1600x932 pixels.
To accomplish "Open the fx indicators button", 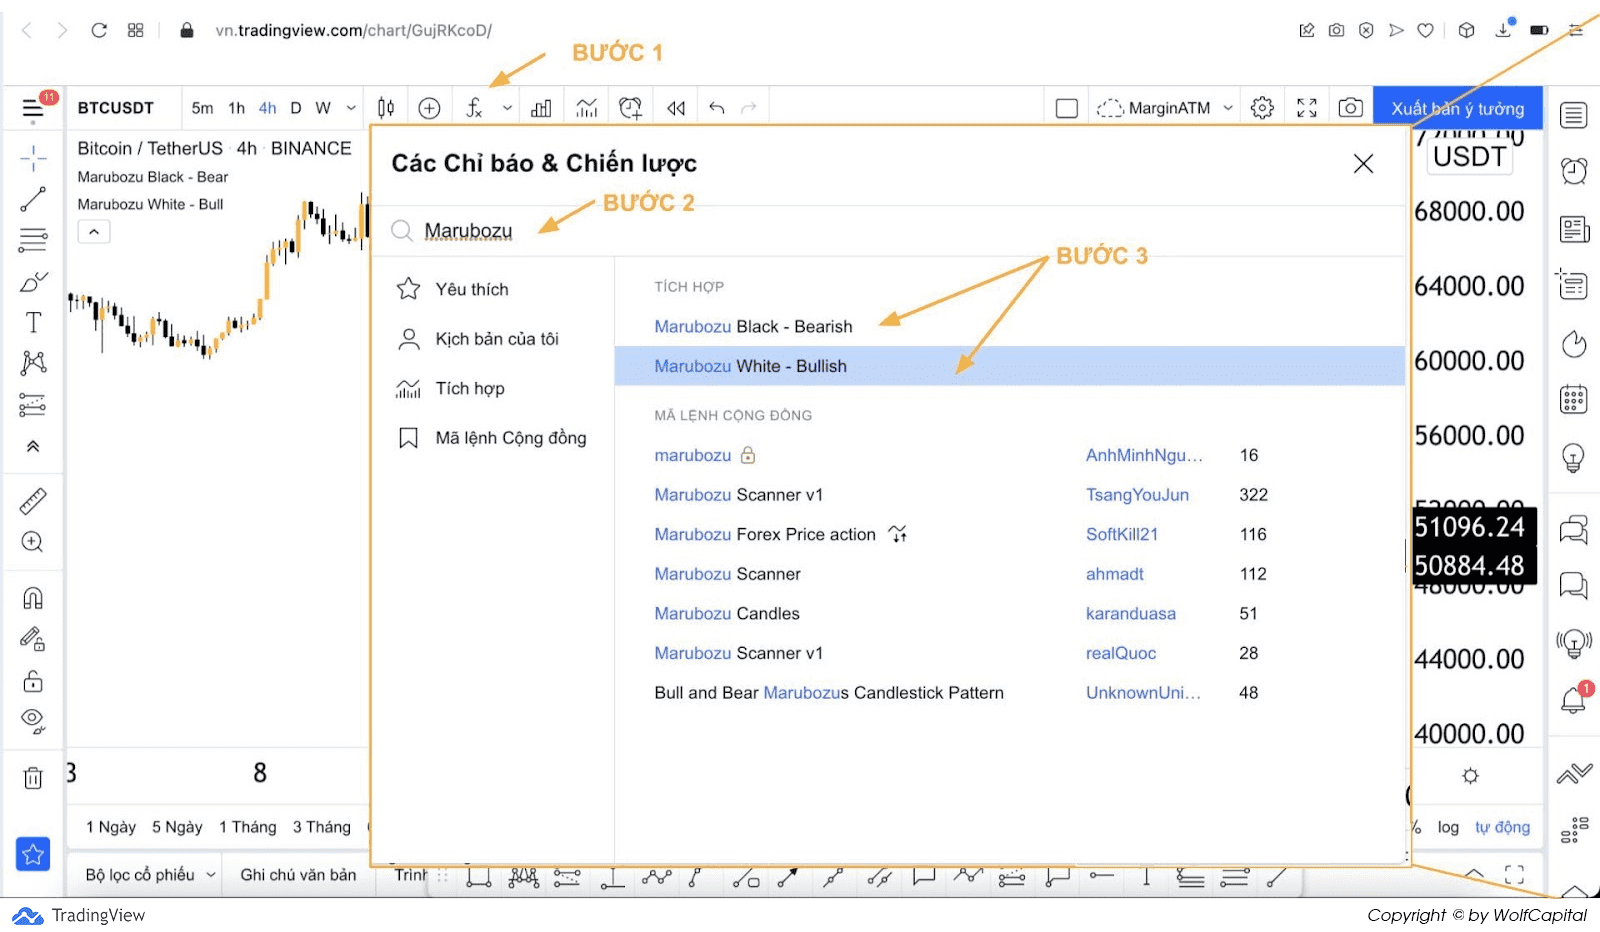I will coord(474,108).
